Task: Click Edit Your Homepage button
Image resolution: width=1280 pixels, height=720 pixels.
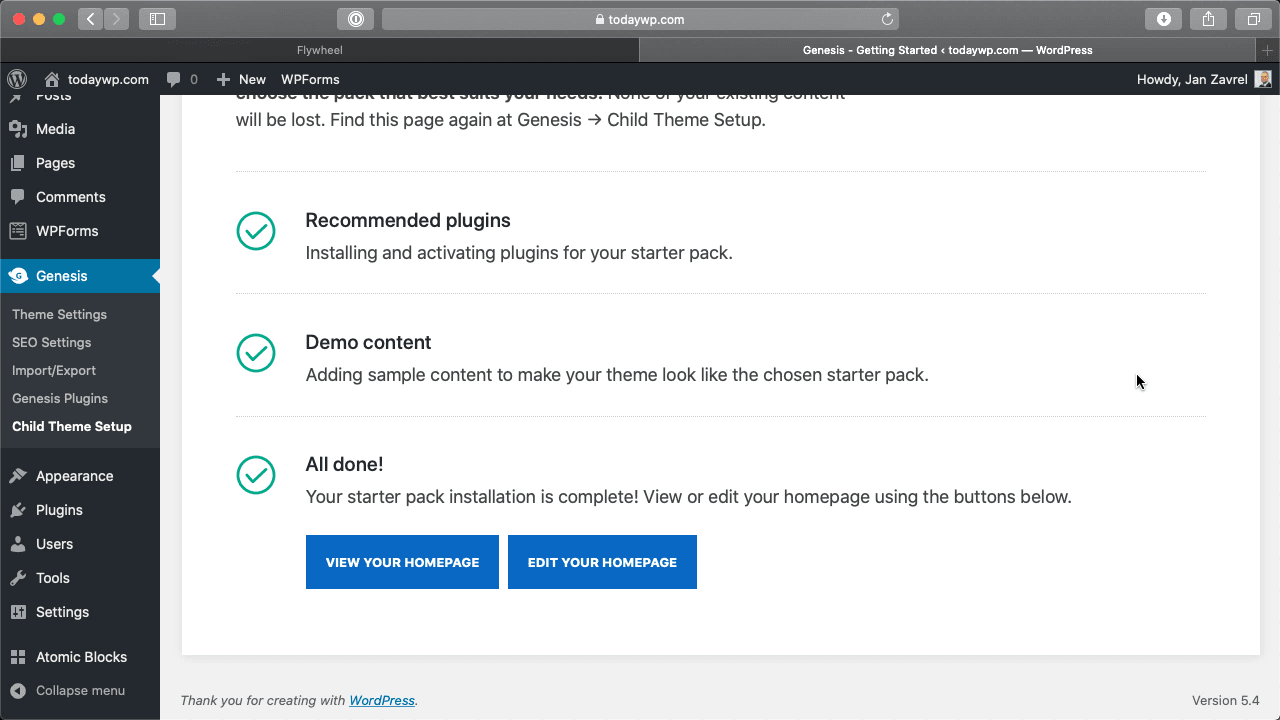Action: pos(602,562)
